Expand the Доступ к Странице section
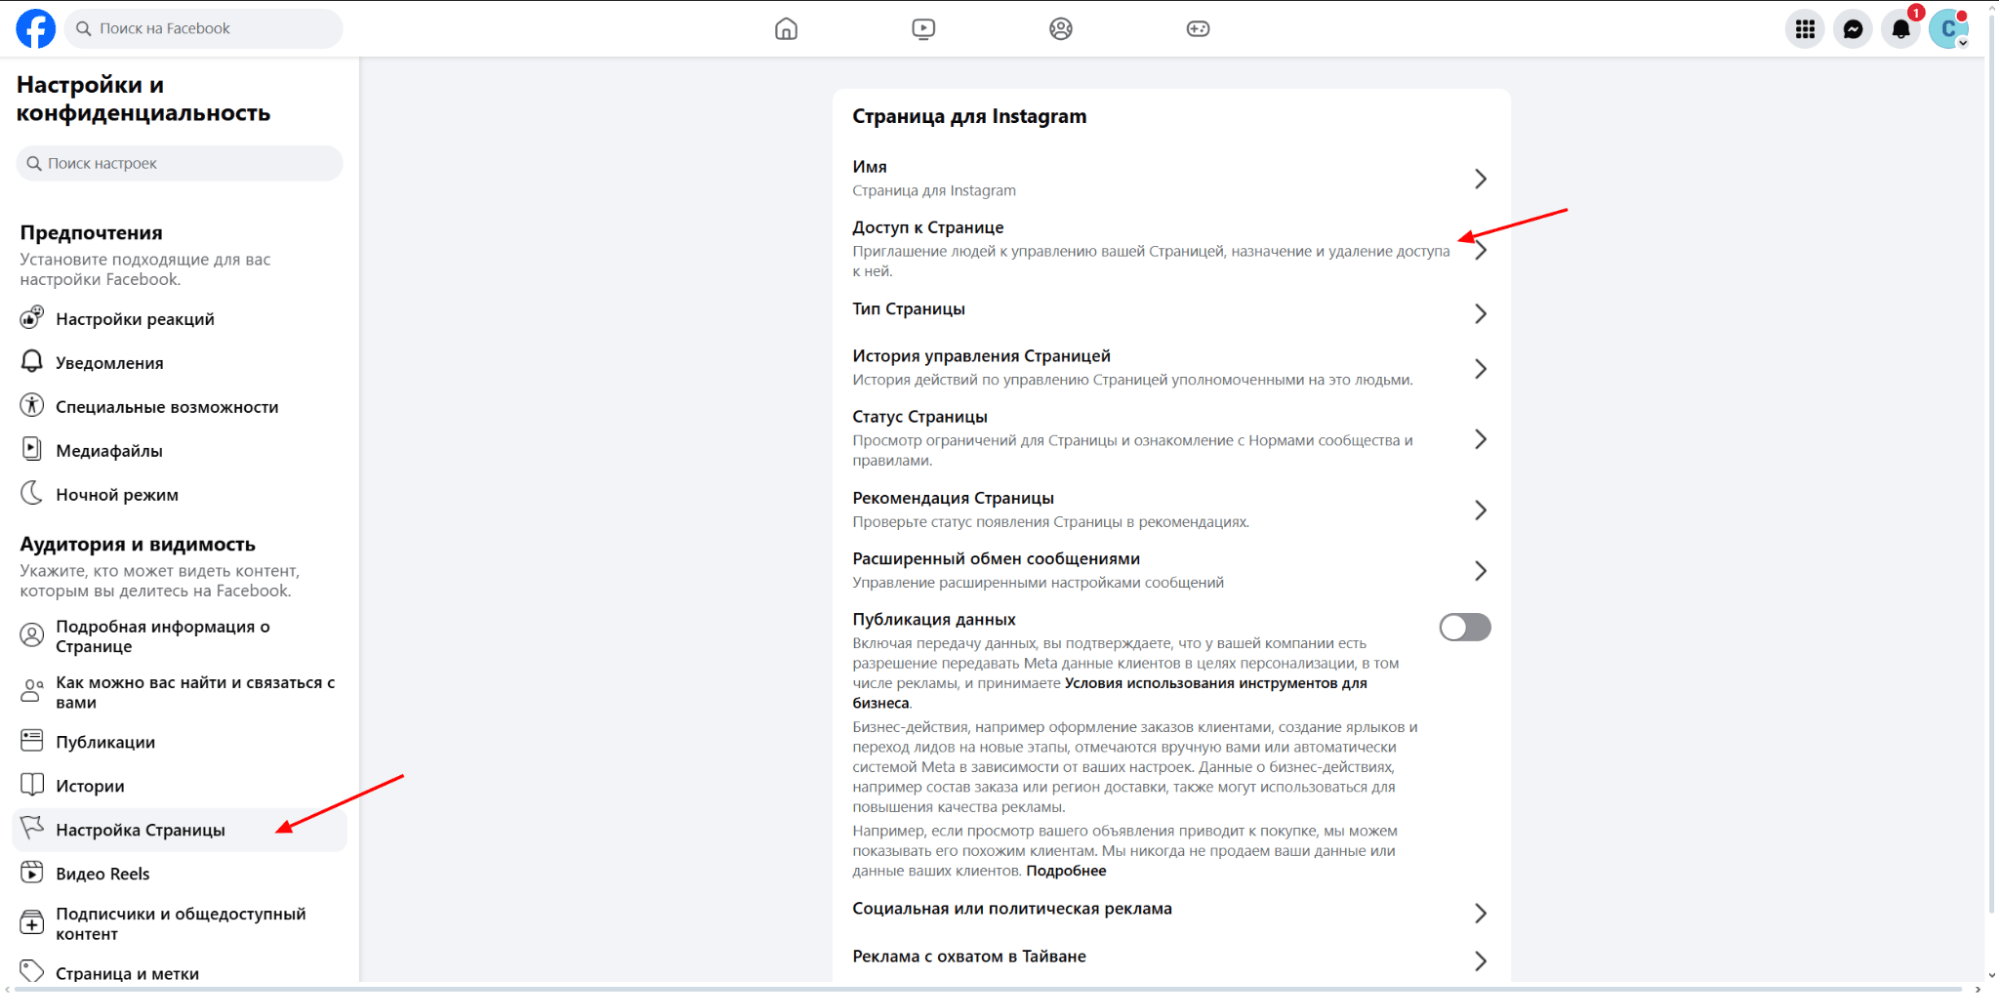Screen dimensions: 1999x996 point(1481,249)
